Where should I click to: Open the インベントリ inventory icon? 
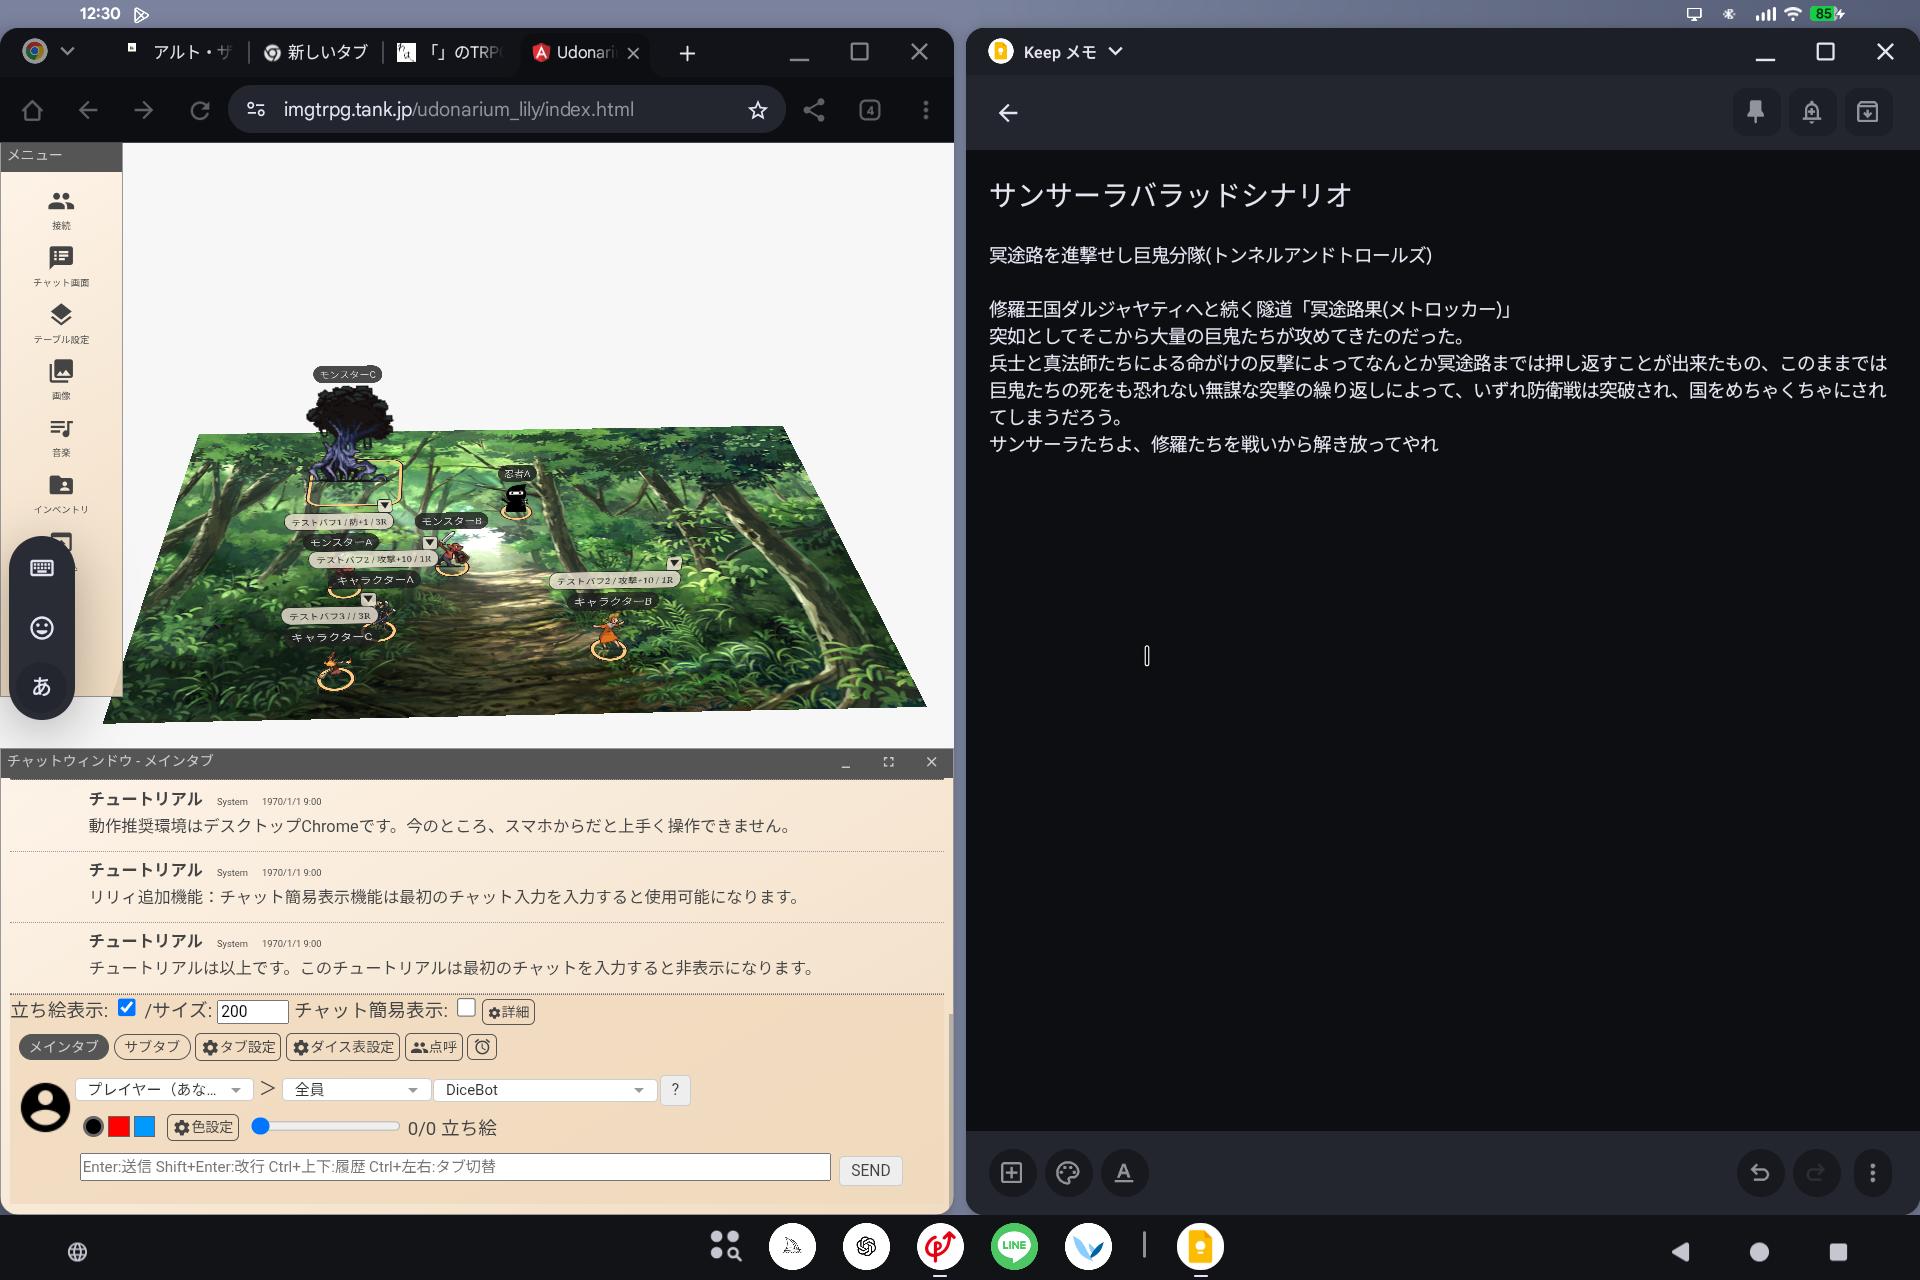coord(61,486)
